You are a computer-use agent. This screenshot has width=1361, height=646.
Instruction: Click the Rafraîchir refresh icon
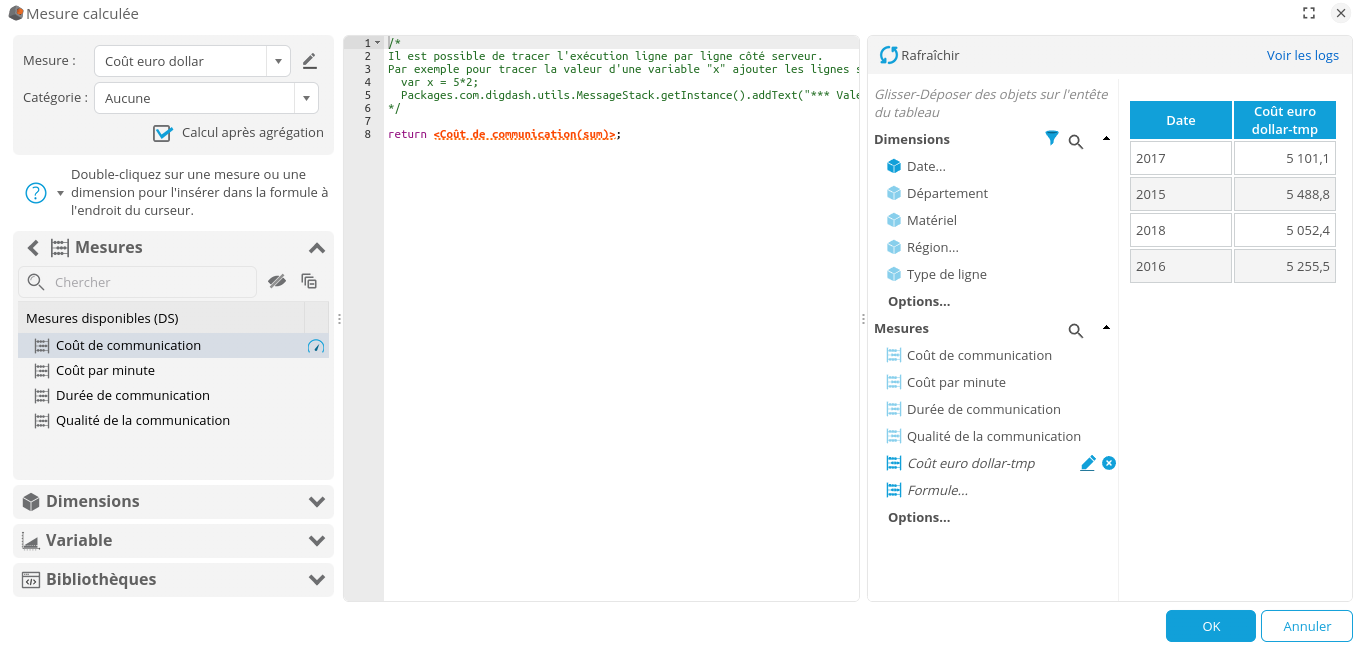point(888,55)
